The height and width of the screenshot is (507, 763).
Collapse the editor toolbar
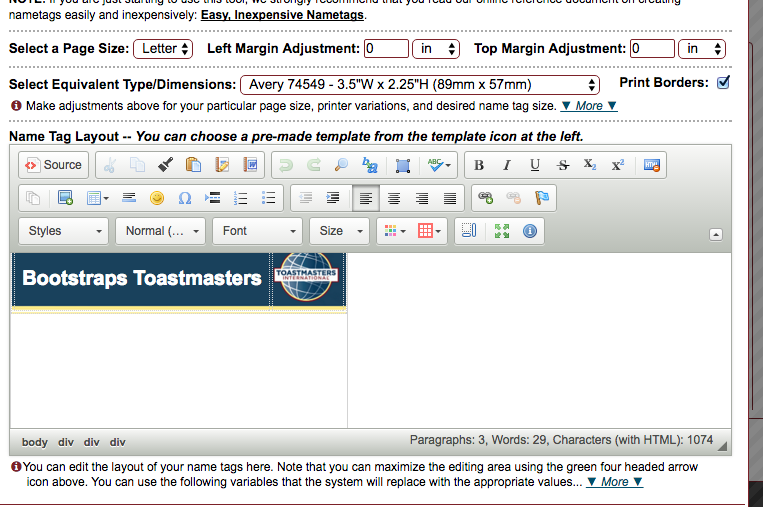716,235
